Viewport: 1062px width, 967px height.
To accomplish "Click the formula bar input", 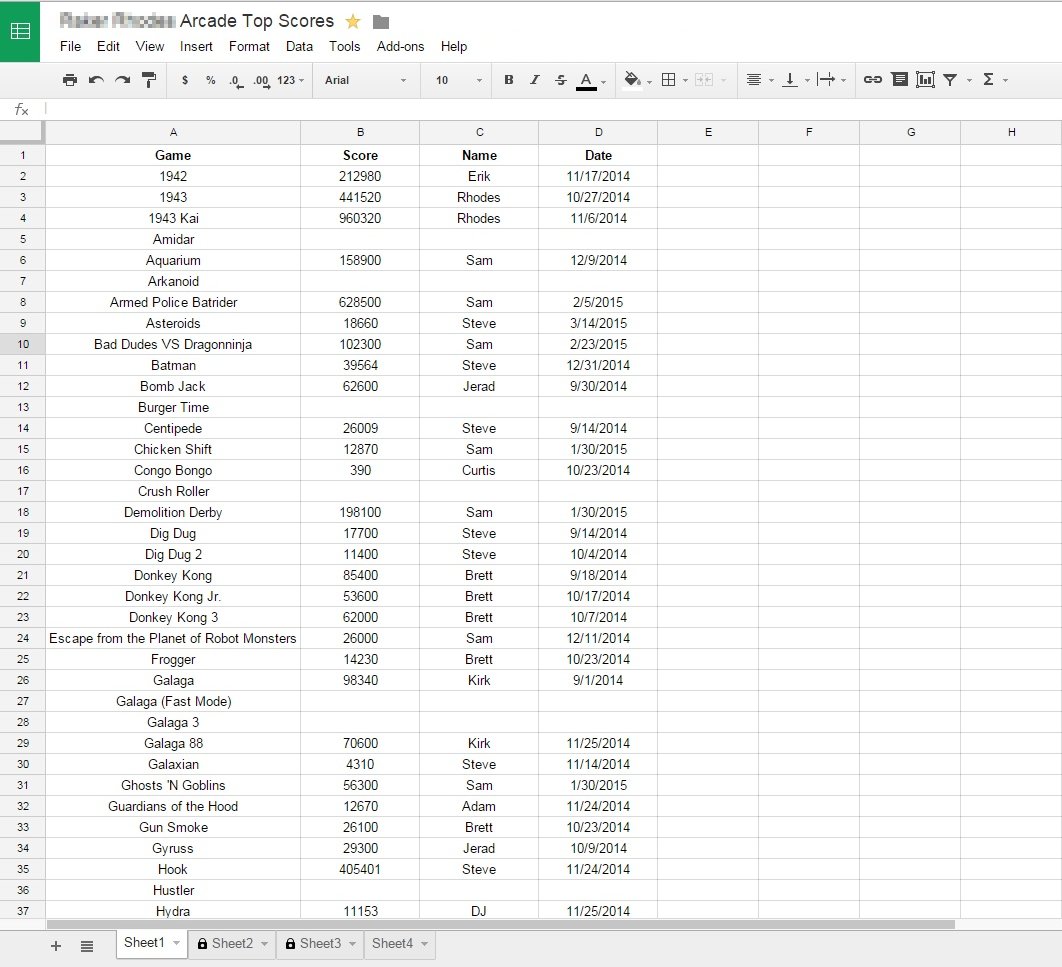I will [553, 109].
